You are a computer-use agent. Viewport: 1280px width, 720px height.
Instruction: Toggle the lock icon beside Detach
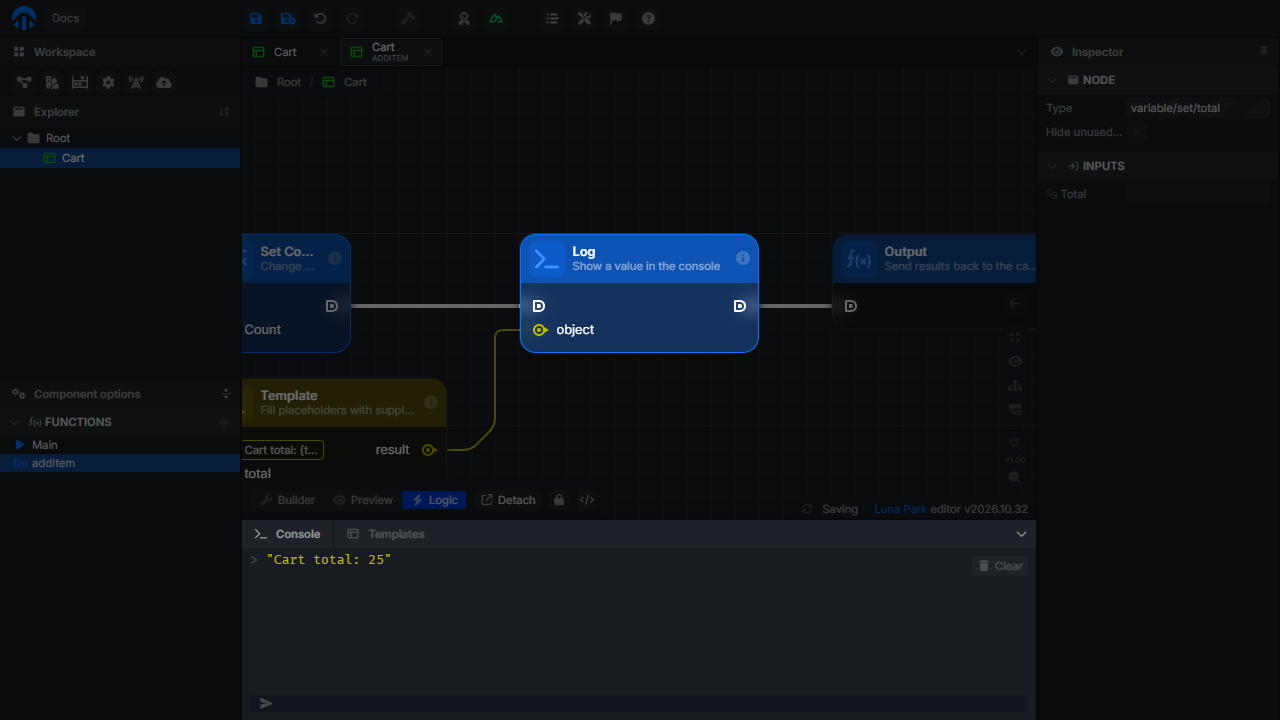(x=559, y=500)
